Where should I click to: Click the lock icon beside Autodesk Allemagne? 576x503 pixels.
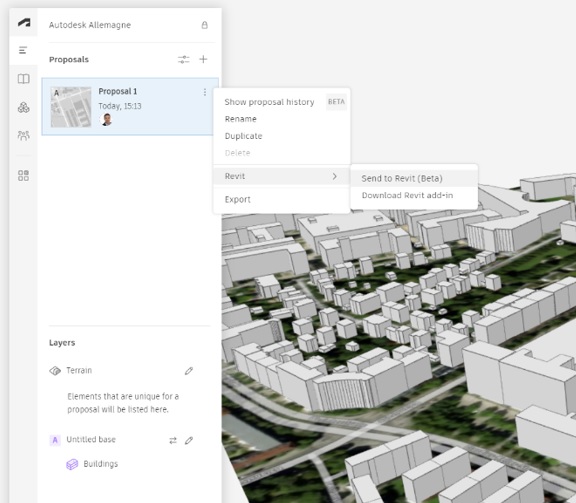tap(205, 25)
